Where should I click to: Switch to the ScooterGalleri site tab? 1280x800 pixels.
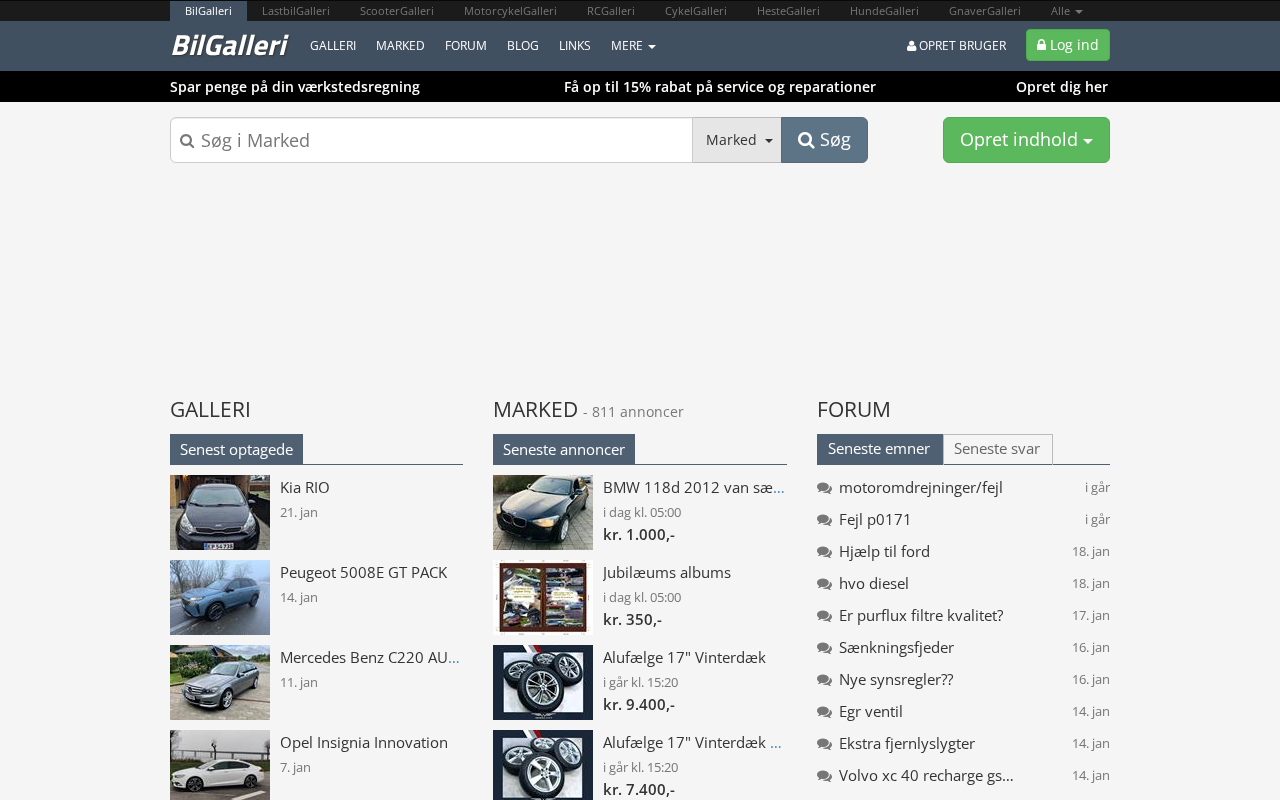[x=397, y=11]
